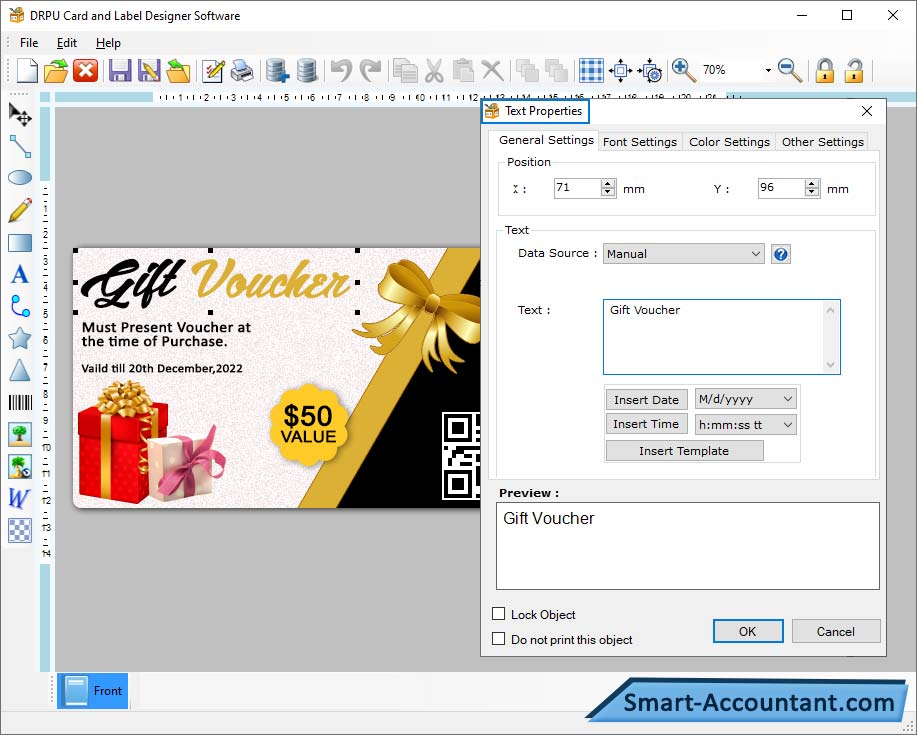Toggle the grid view icon
This screenshot has height=735, width=917.
click(591, 71)
